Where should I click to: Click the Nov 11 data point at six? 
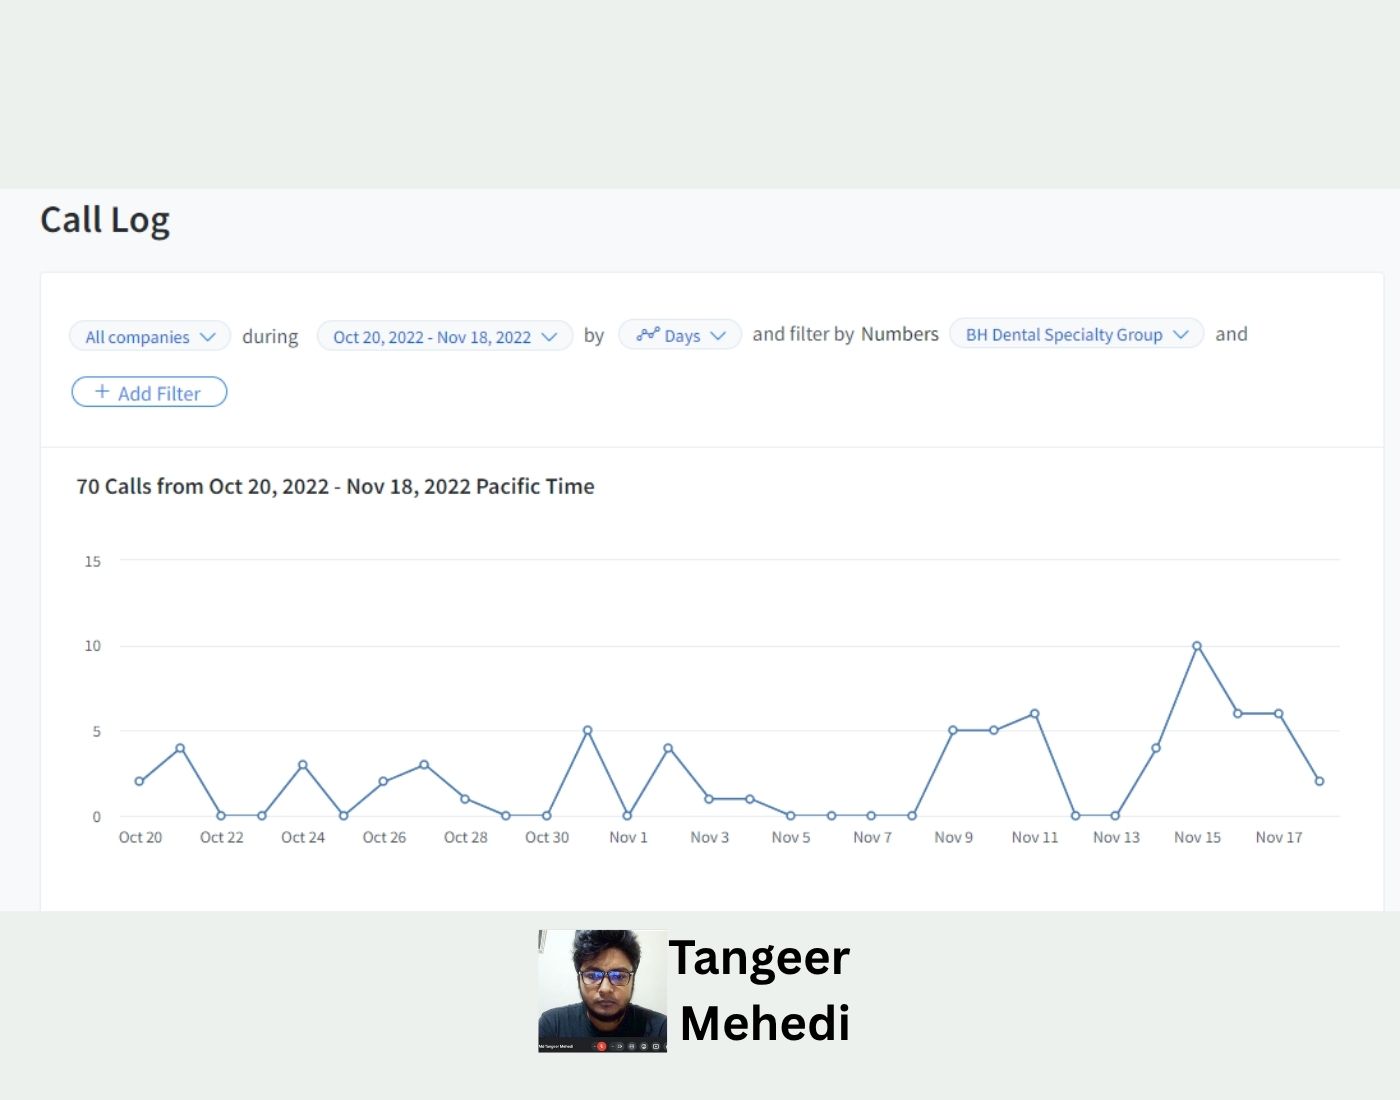coord(1034,714)
